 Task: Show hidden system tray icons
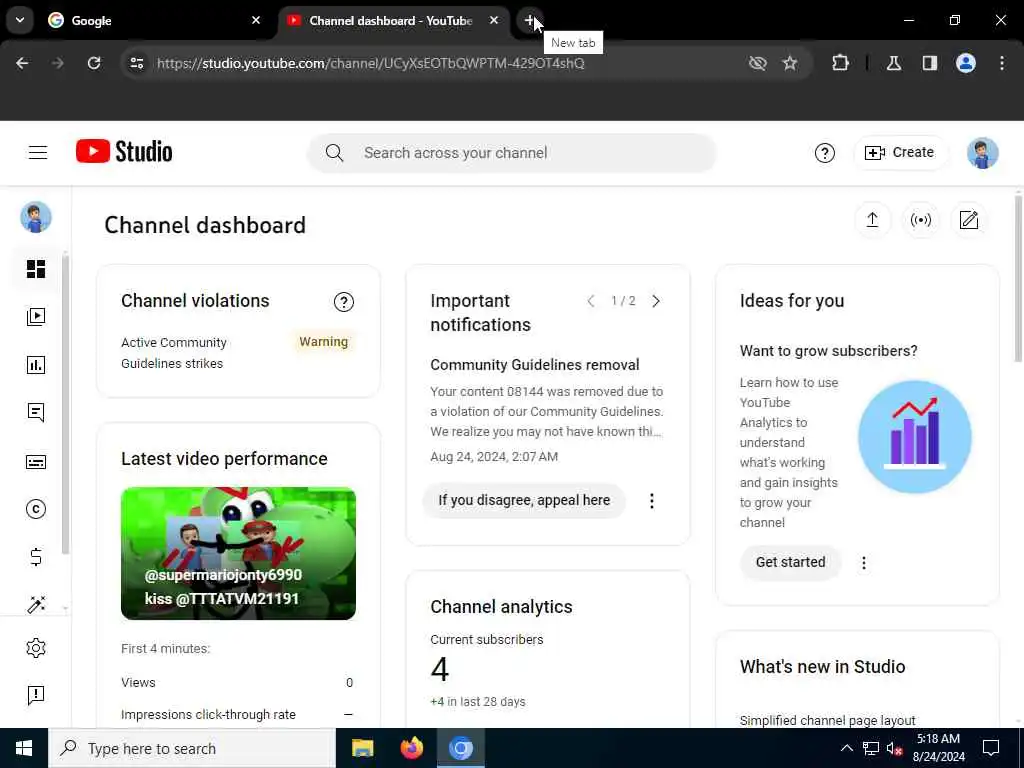[847, 748]
